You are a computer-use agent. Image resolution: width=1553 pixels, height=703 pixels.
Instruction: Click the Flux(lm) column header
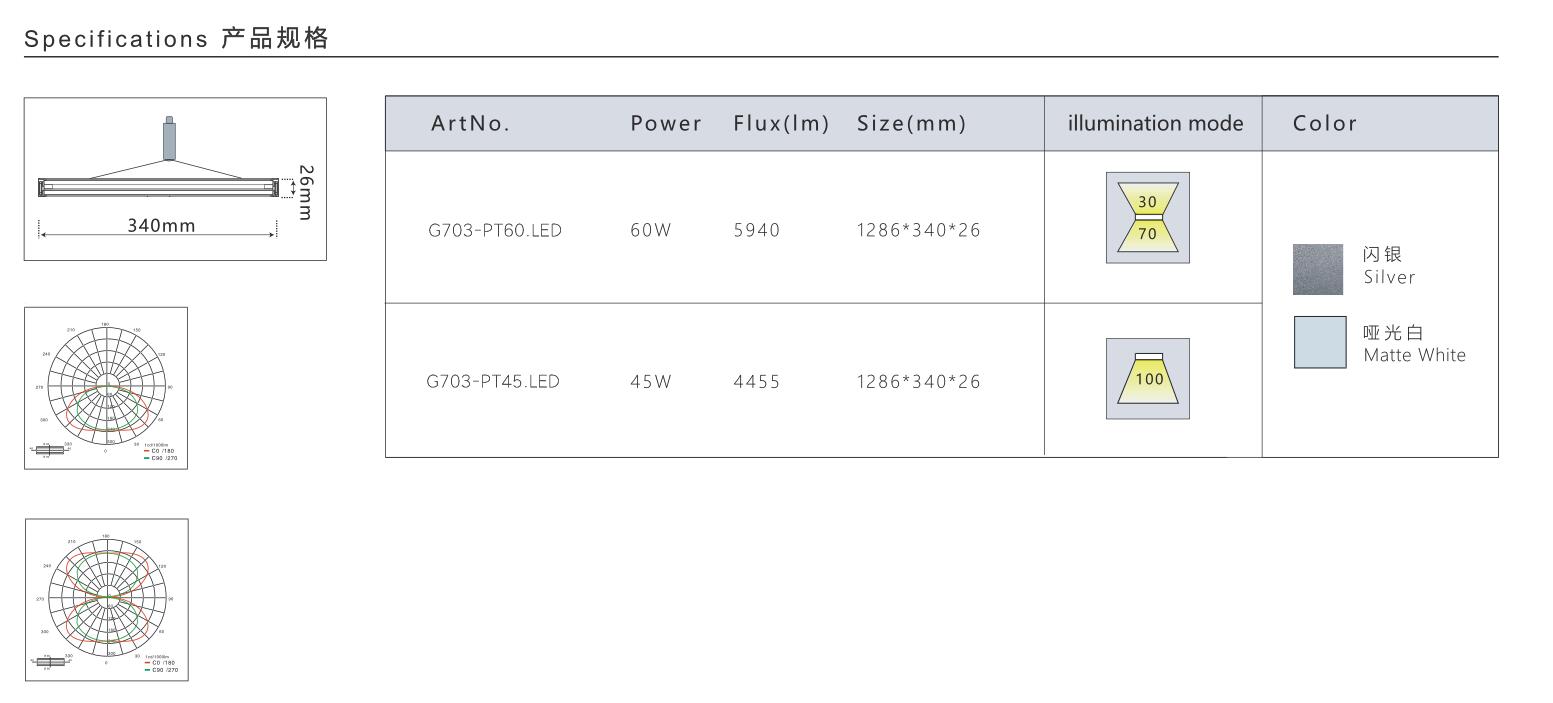781,124
